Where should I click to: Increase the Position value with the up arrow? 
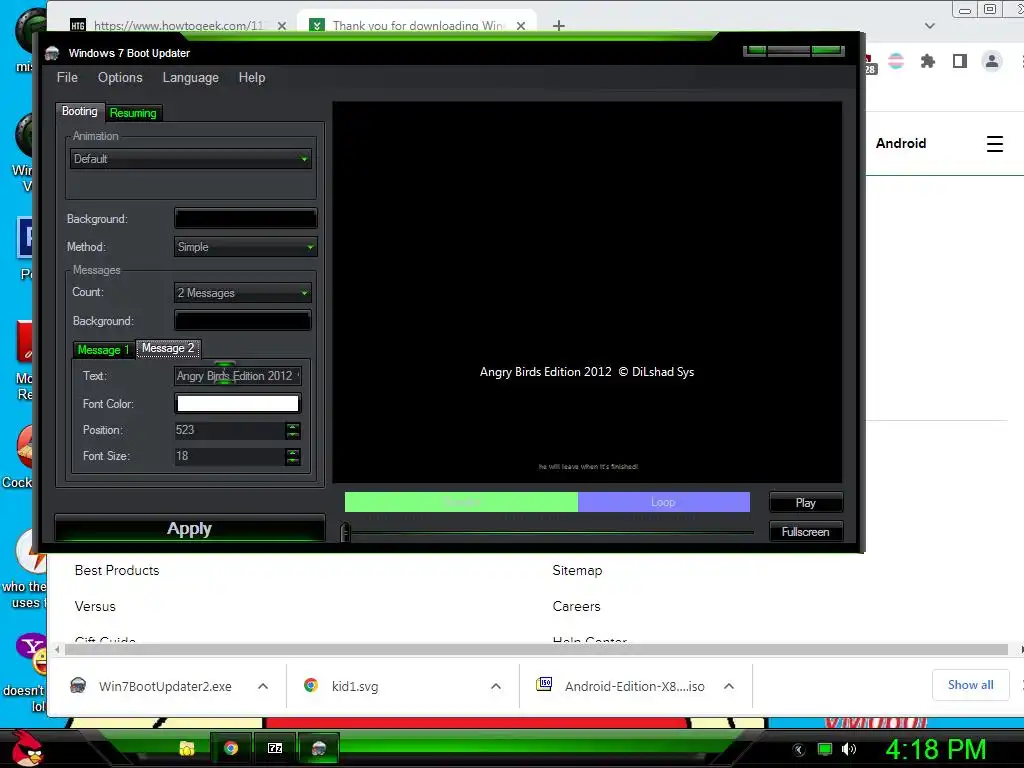coord(293,426)
